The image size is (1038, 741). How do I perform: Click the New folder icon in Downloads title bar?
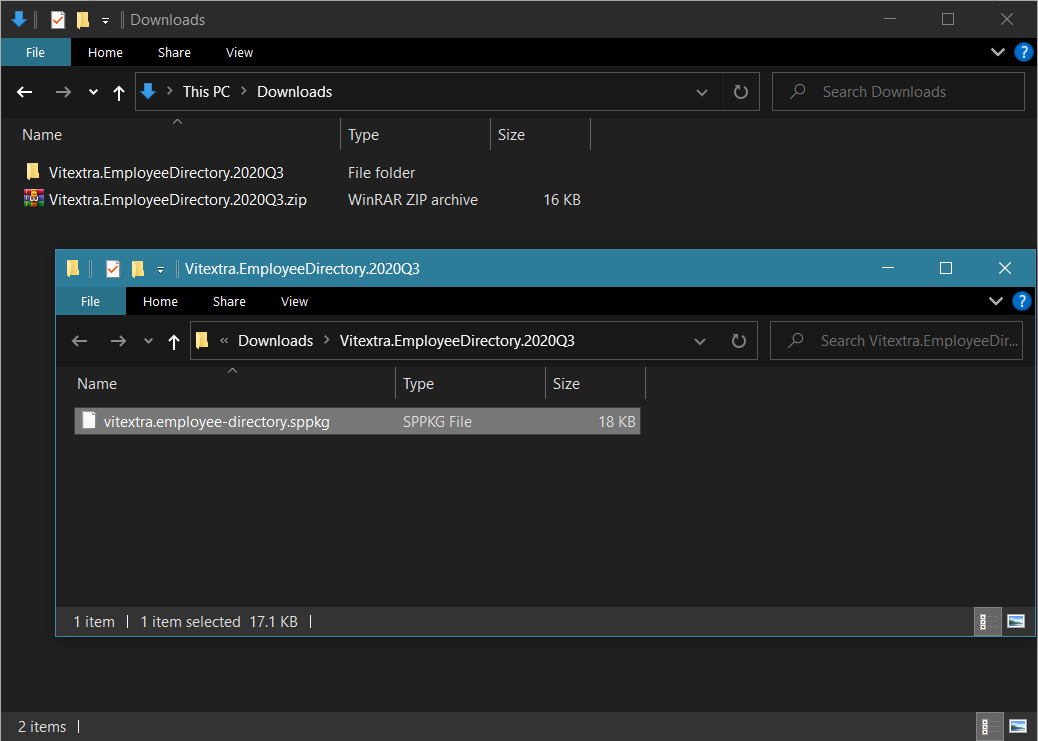click(83, 20)
